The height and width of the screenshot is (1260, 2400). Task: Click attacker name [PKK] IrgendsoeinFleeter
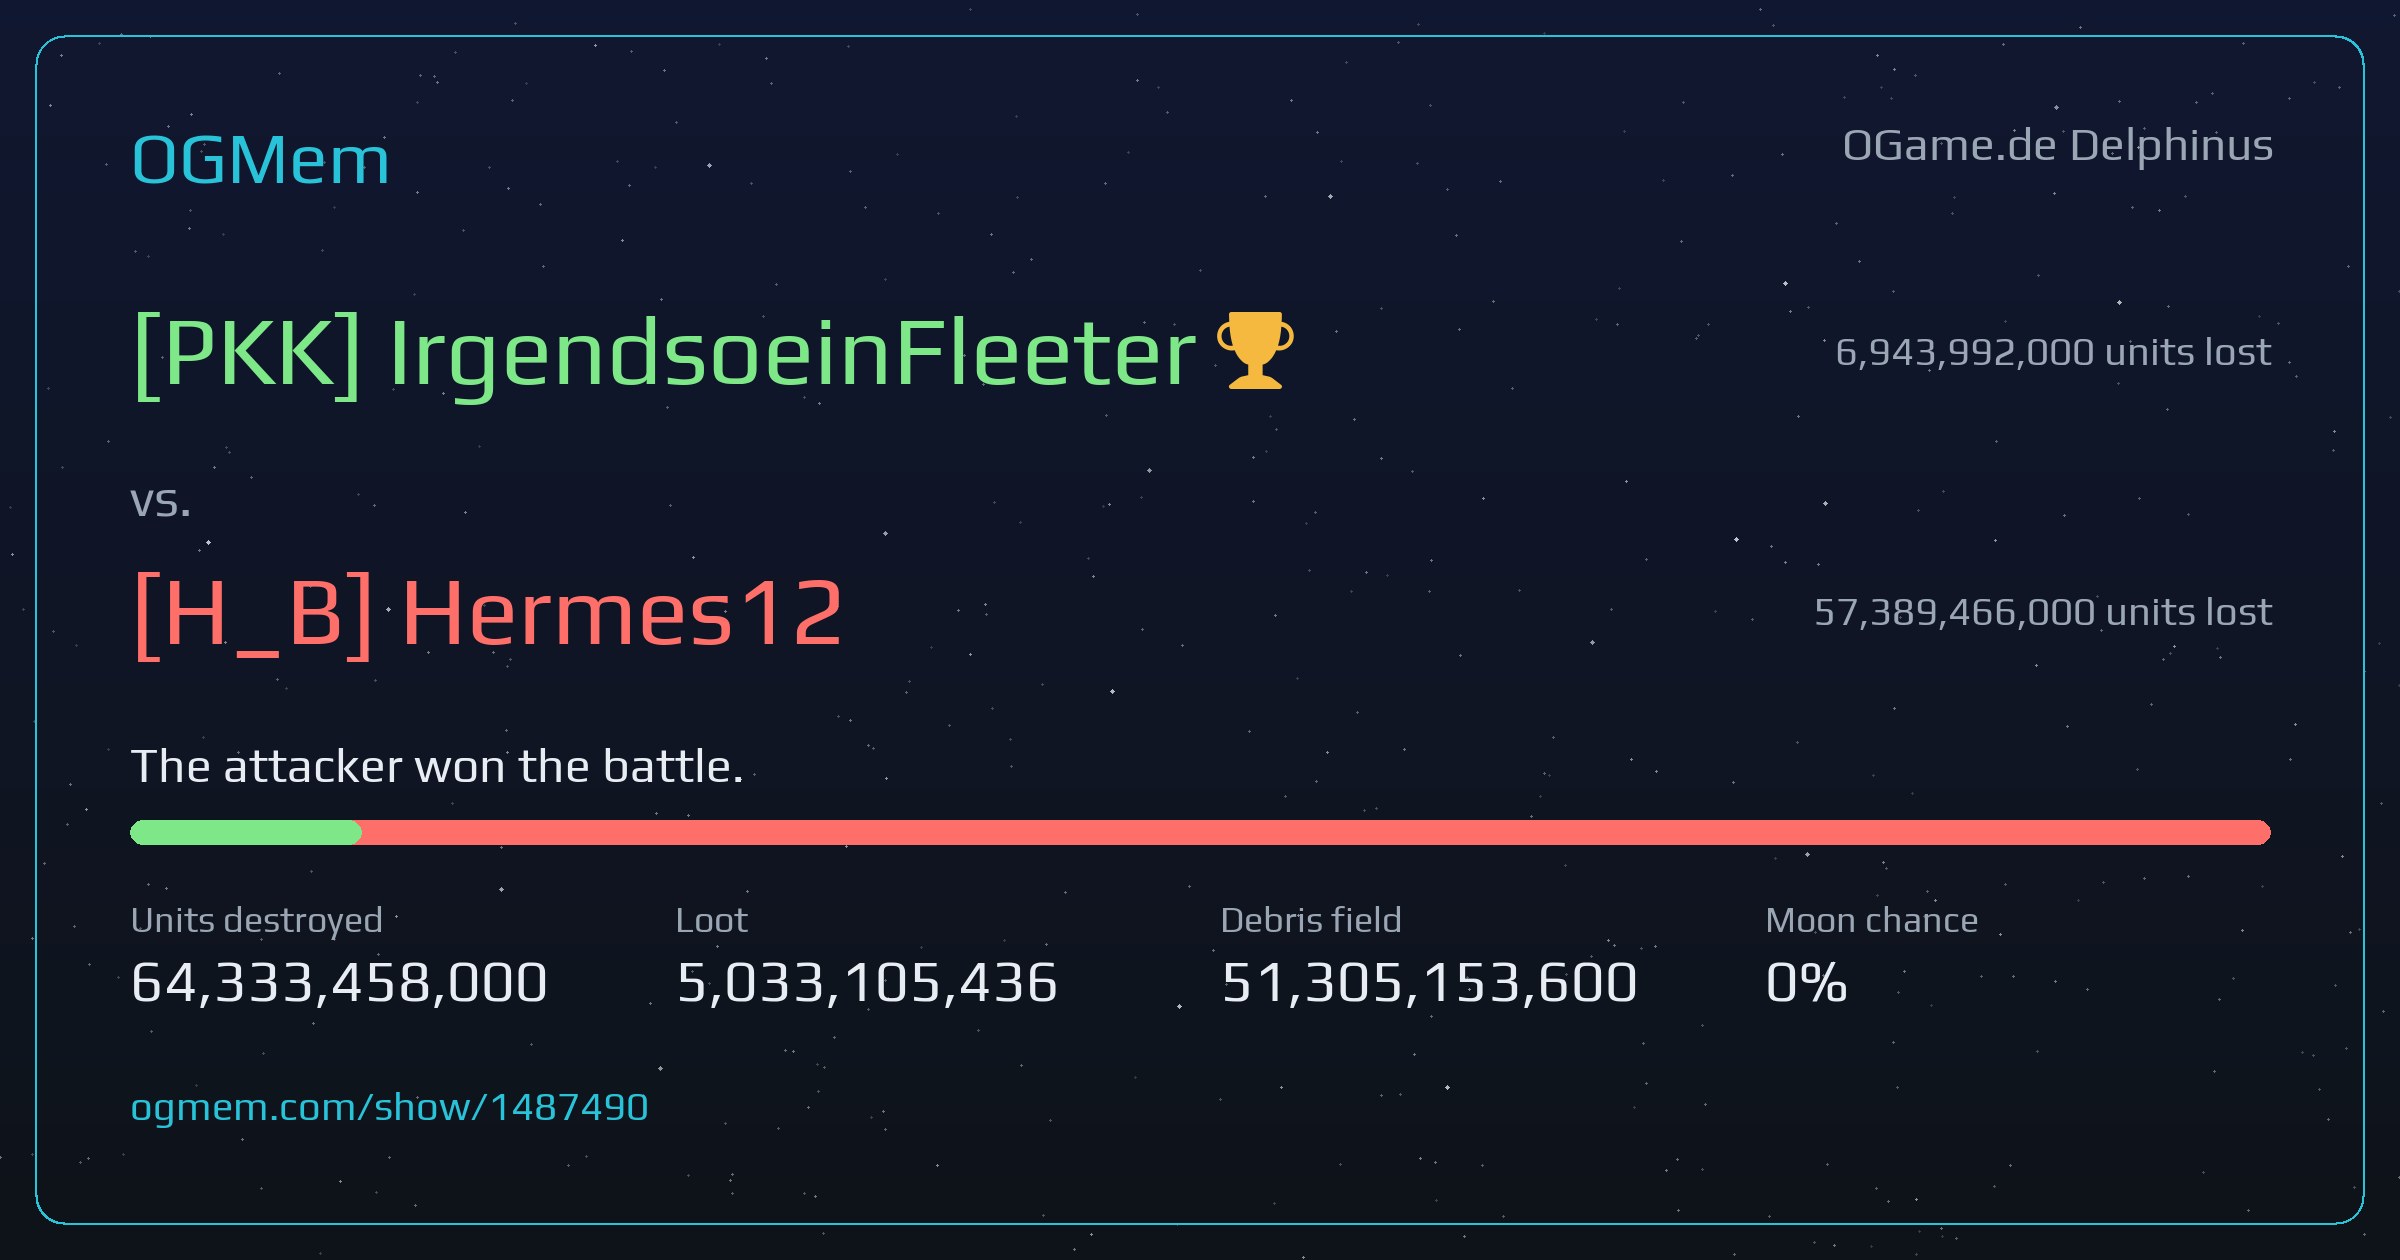(664, 354)
